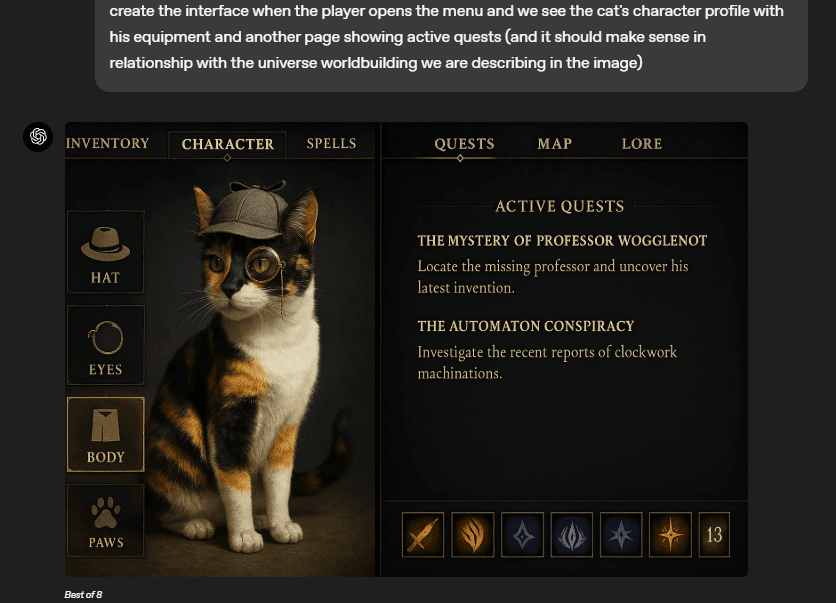Activate the sword ability icon
The height and width of the screenshot is (603, 836).
(423, 535)
